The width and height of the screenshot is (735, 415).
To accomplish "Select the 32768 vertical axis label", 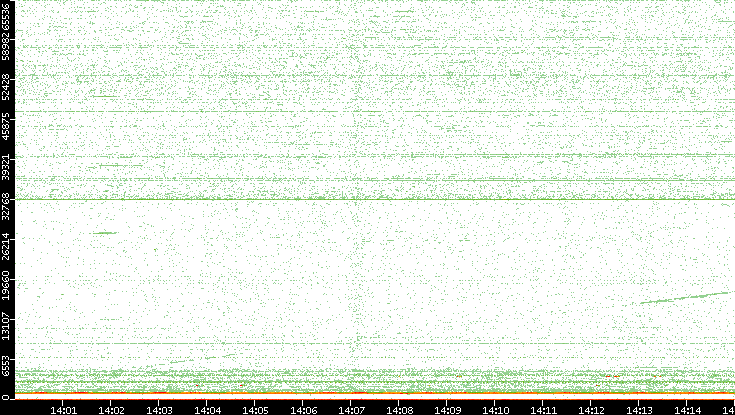I will pos(5,207).
